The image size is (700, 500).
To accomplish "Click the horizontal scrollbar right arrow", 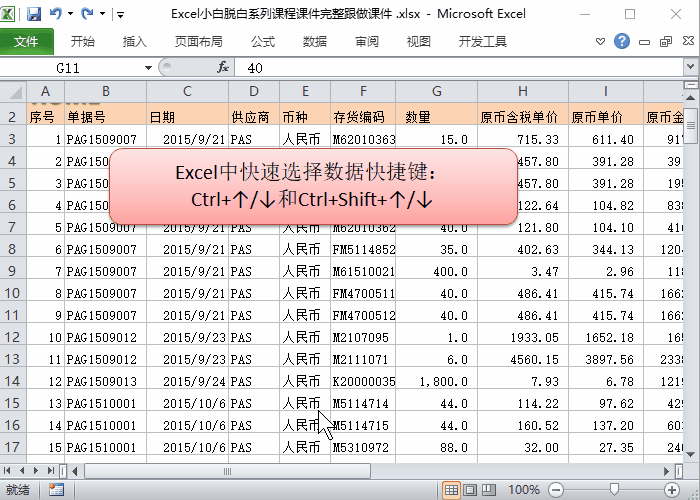I will (667, 471).
